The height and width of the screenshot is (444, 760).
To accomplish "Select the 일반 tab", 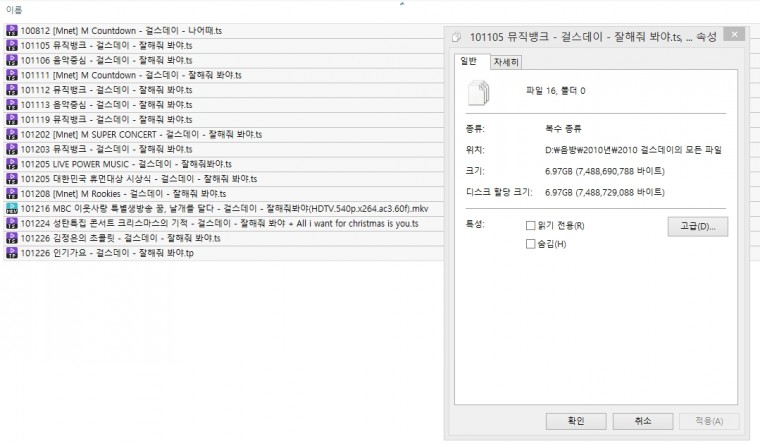I will point(468,61).
